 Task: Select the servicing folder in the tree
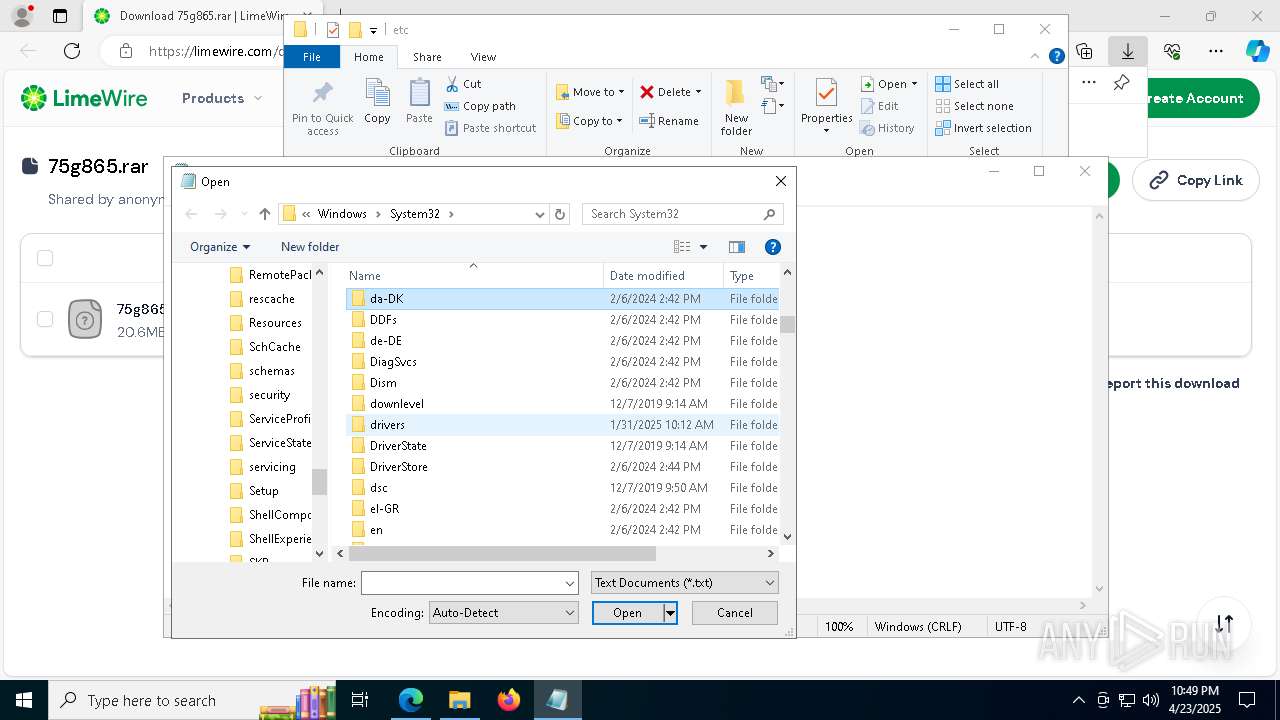tap(270, 467)
